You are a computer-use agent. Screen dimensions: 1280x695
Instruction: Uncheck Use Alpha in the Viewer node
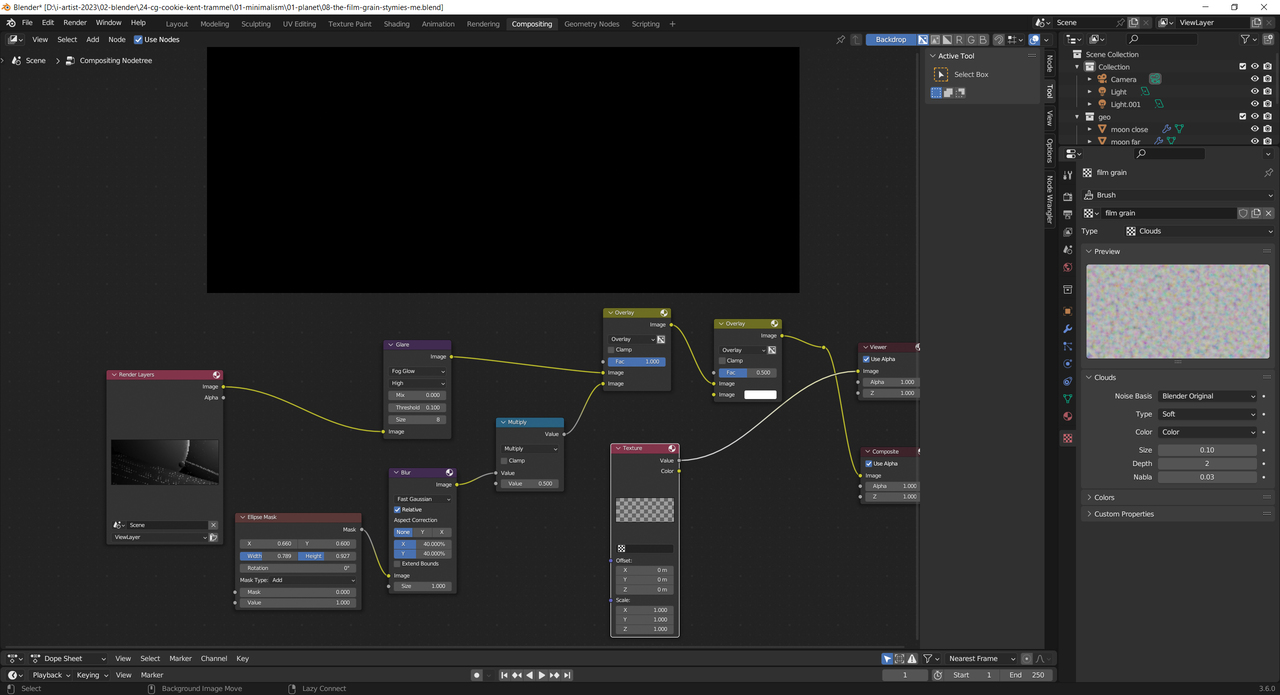pos(866,359)
